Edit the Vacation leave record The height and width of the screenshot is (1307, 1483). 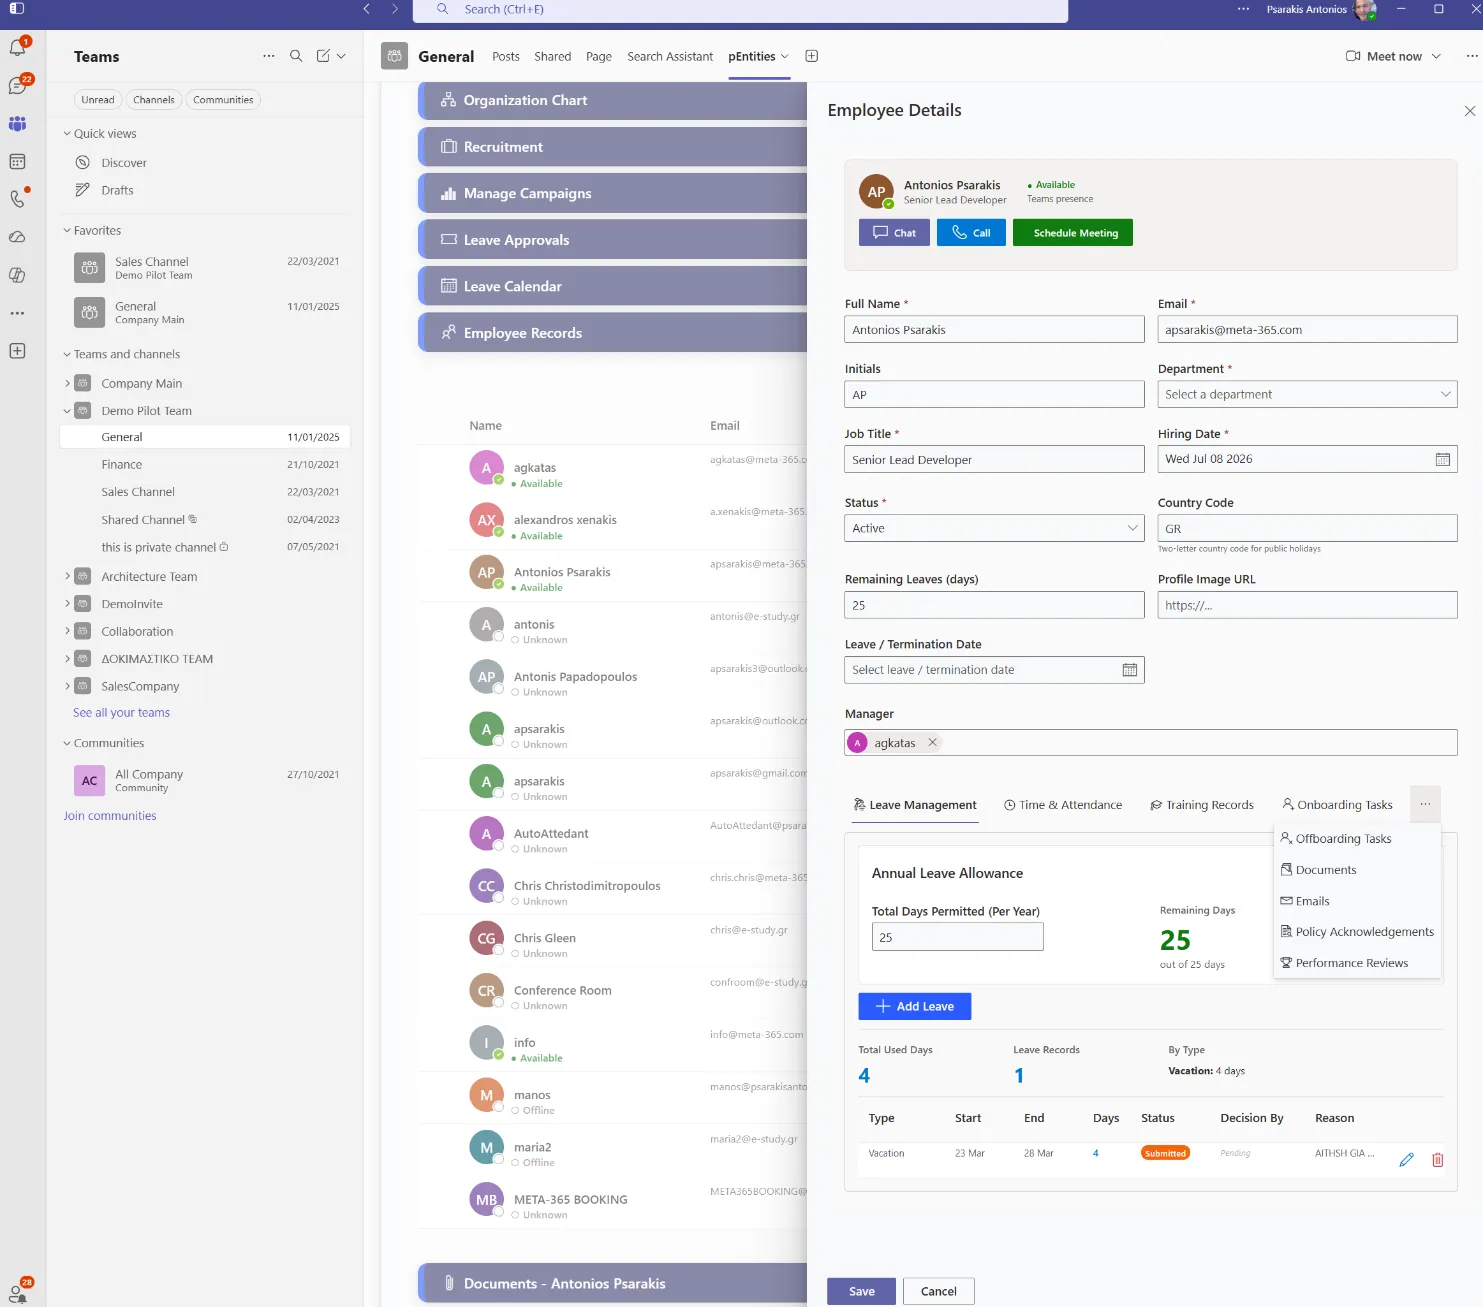1407,1160
